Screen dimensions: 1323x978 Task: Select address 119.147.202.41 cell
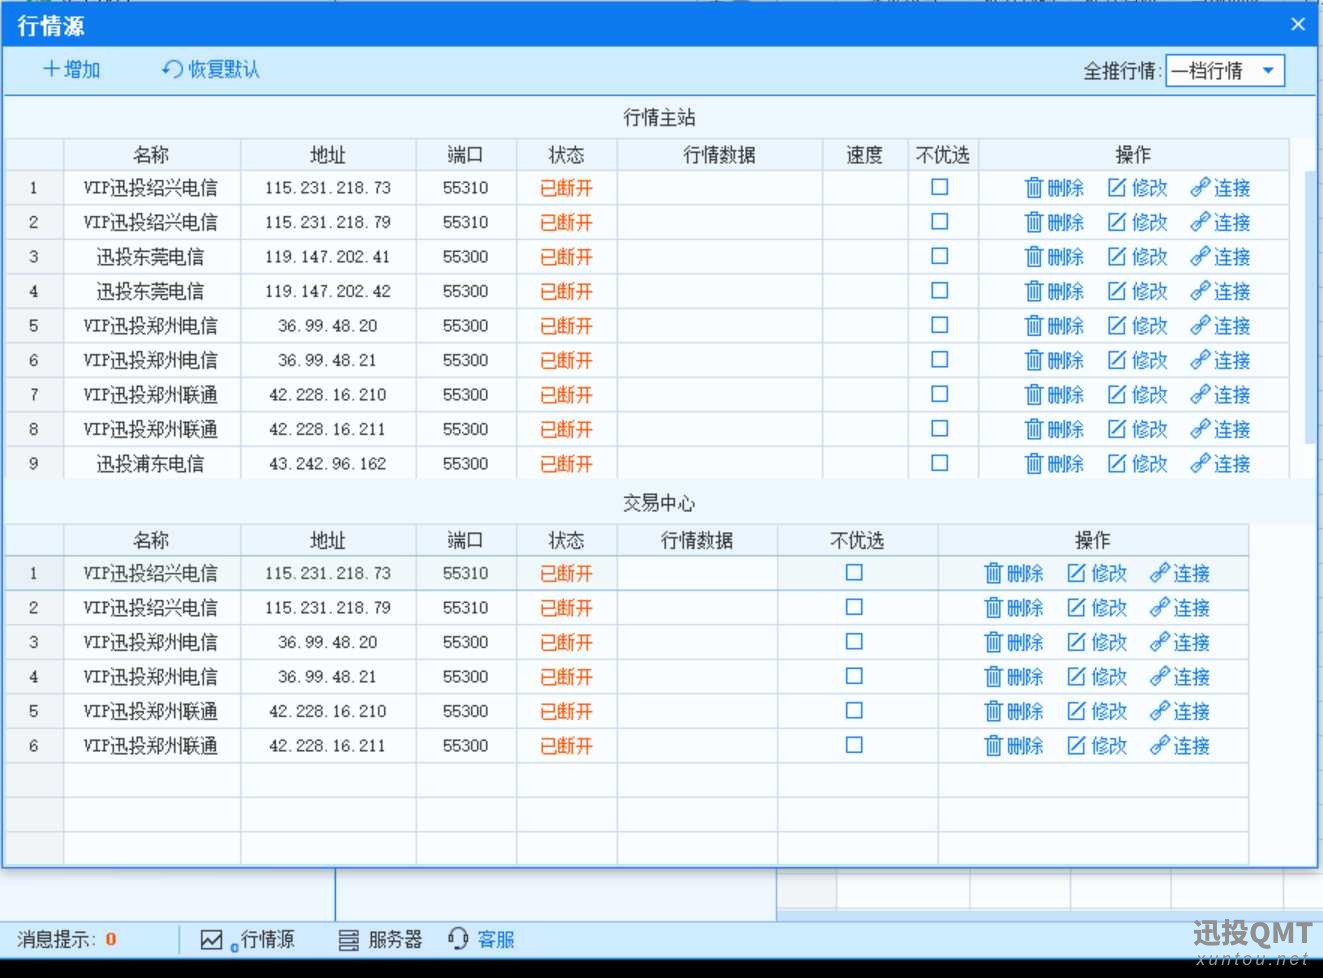(328, 257)
